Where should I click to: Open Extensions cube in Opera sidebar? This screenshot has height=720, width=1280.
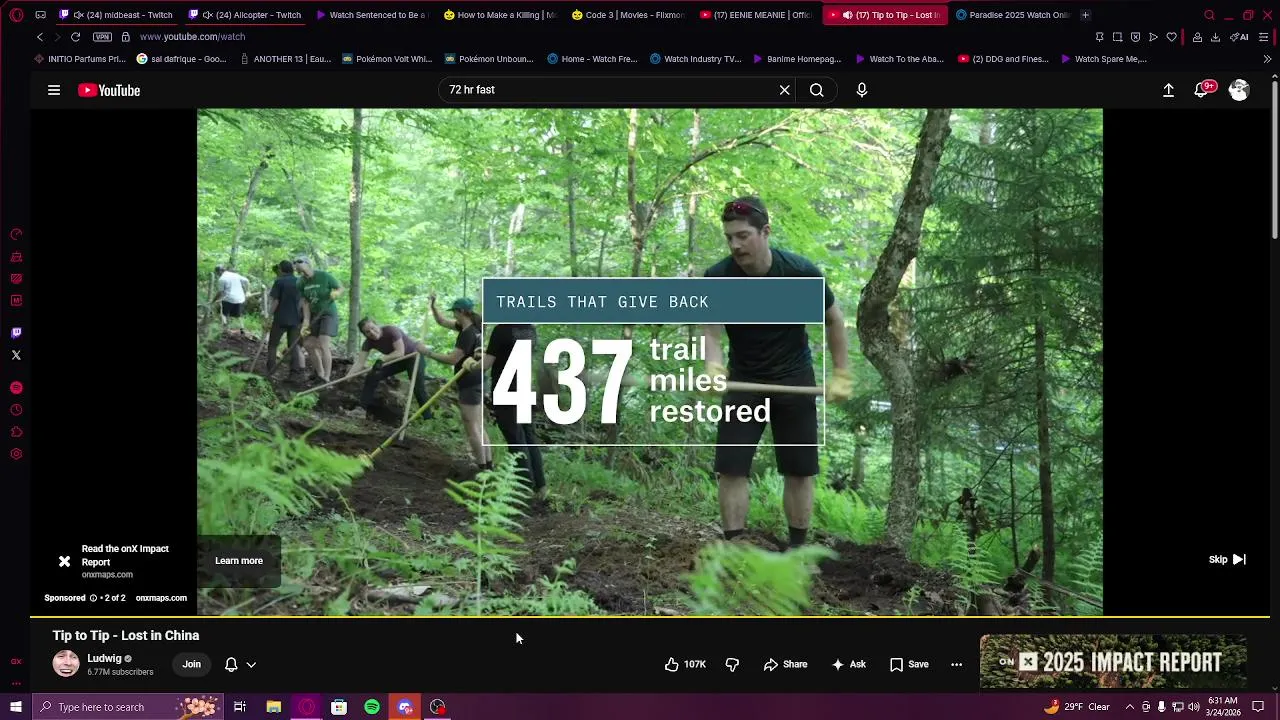[x=16, y=432]
